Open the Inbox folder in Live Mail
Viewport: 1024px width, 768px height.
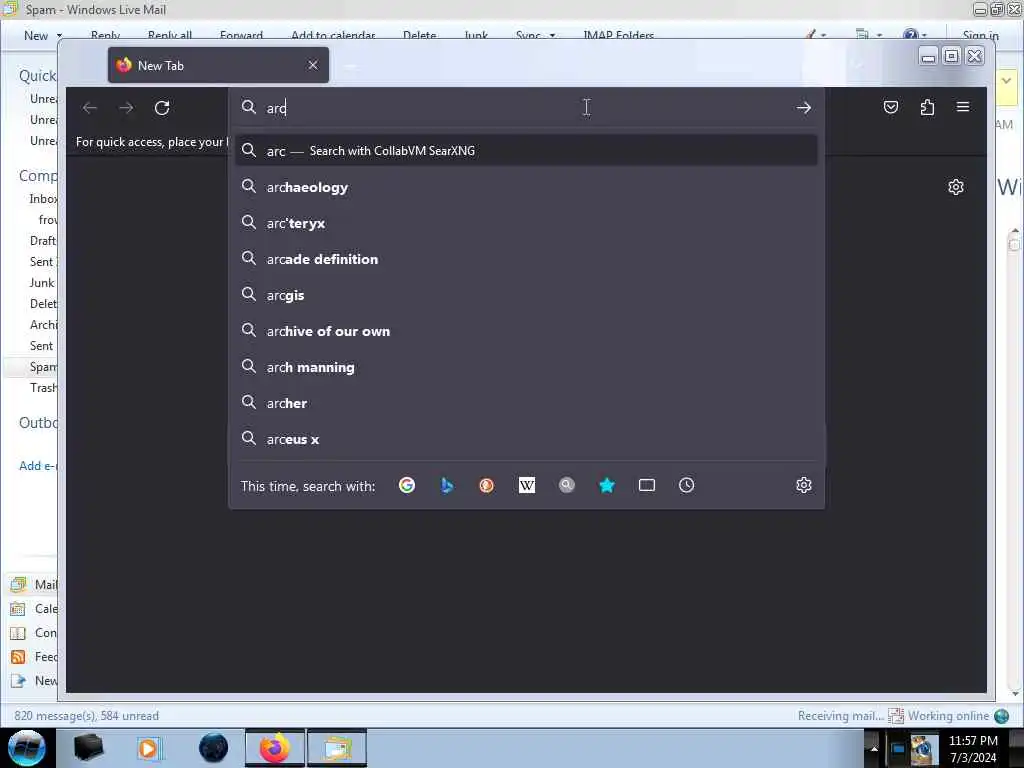click(x=43, y=199)
